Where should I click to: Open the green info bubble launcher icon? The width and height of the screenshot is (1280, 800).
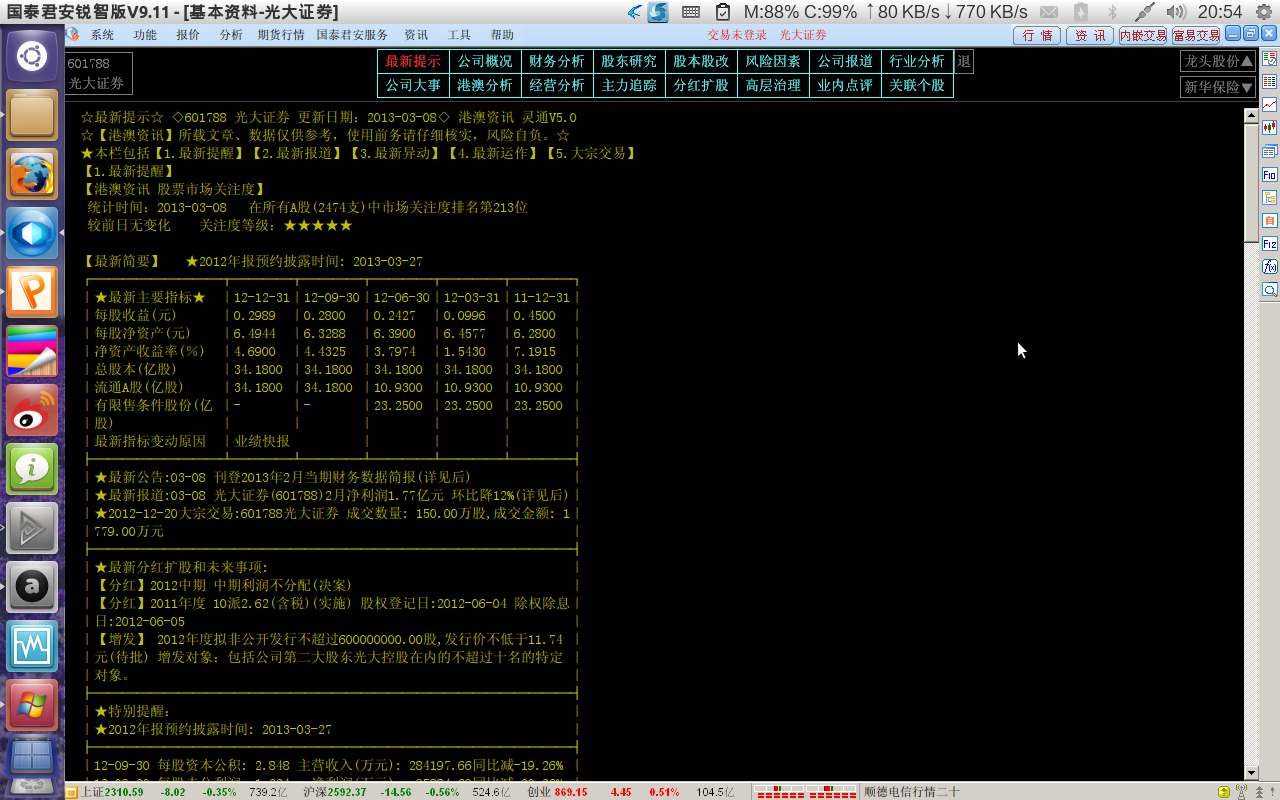pyautogui.click(x=32, y=468)
